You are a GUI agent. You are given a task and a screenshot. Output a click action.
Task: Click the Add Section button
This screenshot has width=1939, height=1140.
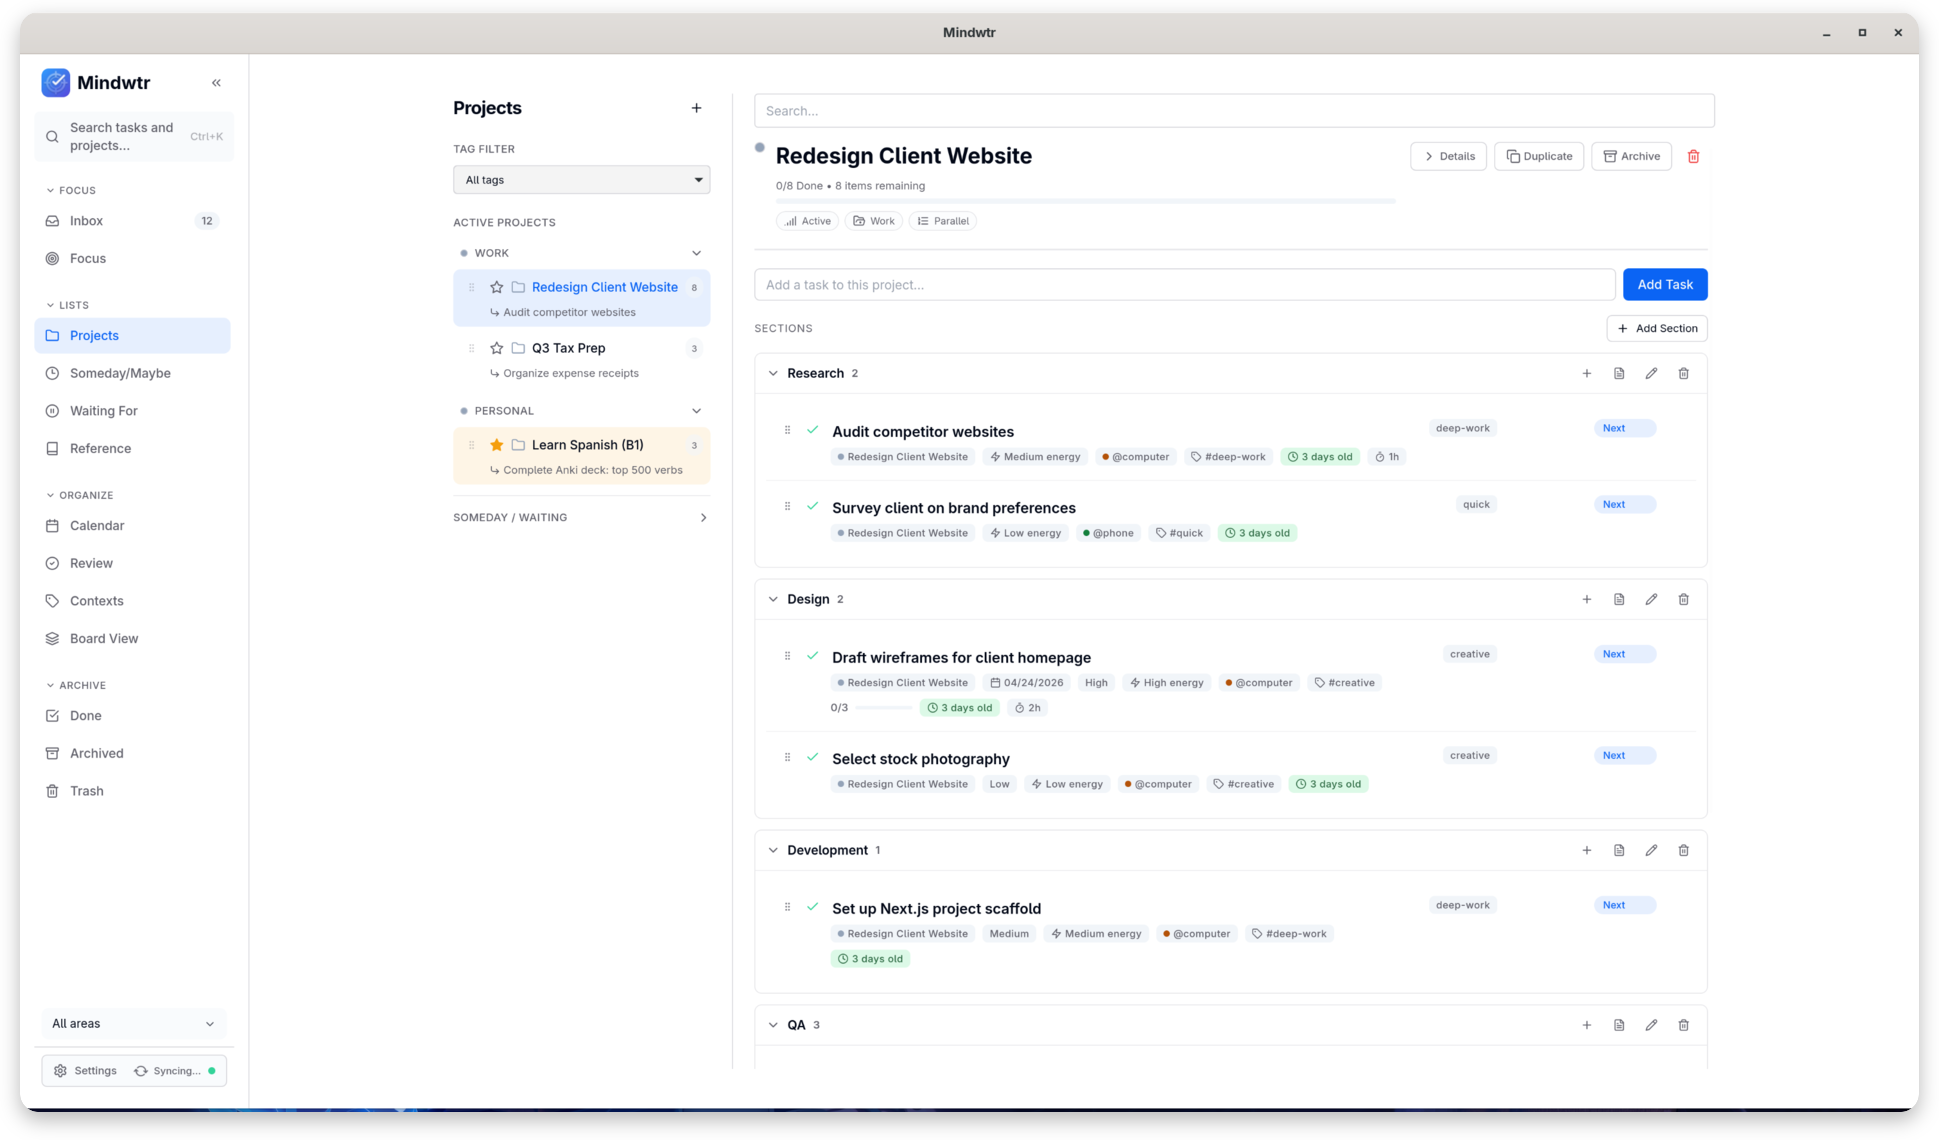click(x=1656, y=329)
